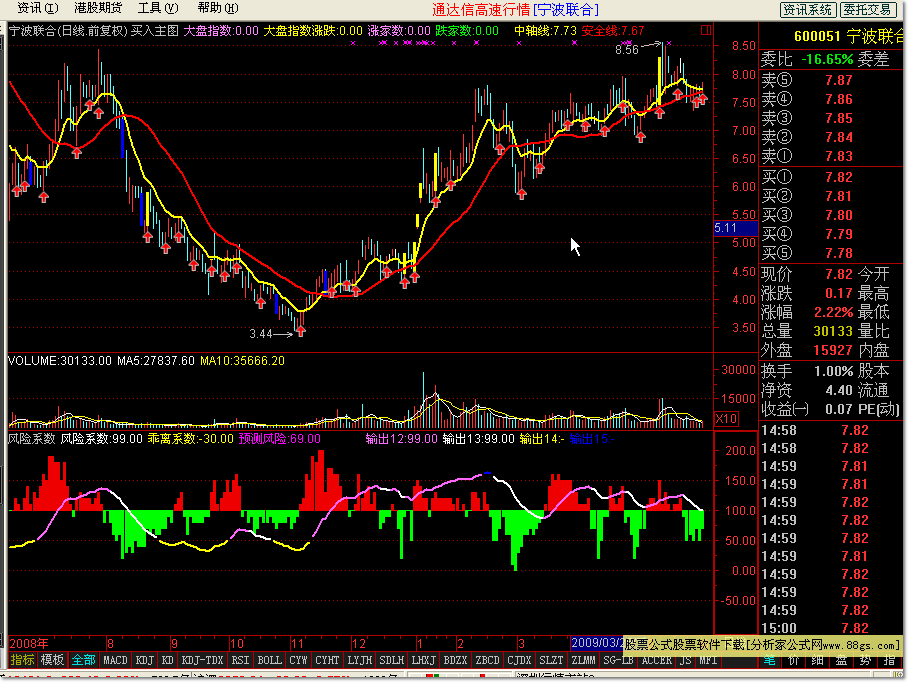
Task: Switch to the BOLL indicator
Action: (269, 660)
